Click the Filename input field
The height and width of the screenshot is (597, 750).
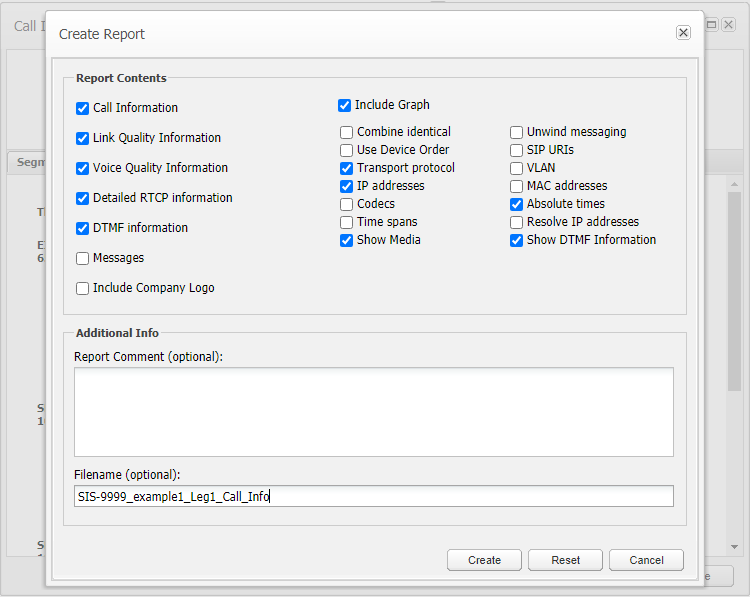[373, 496]
